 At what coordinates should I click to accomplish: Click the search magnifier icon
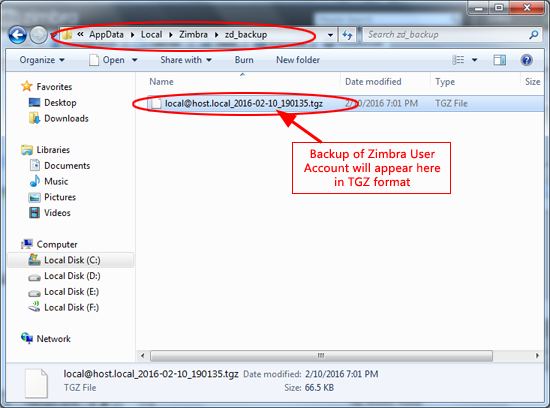point(534,35)
